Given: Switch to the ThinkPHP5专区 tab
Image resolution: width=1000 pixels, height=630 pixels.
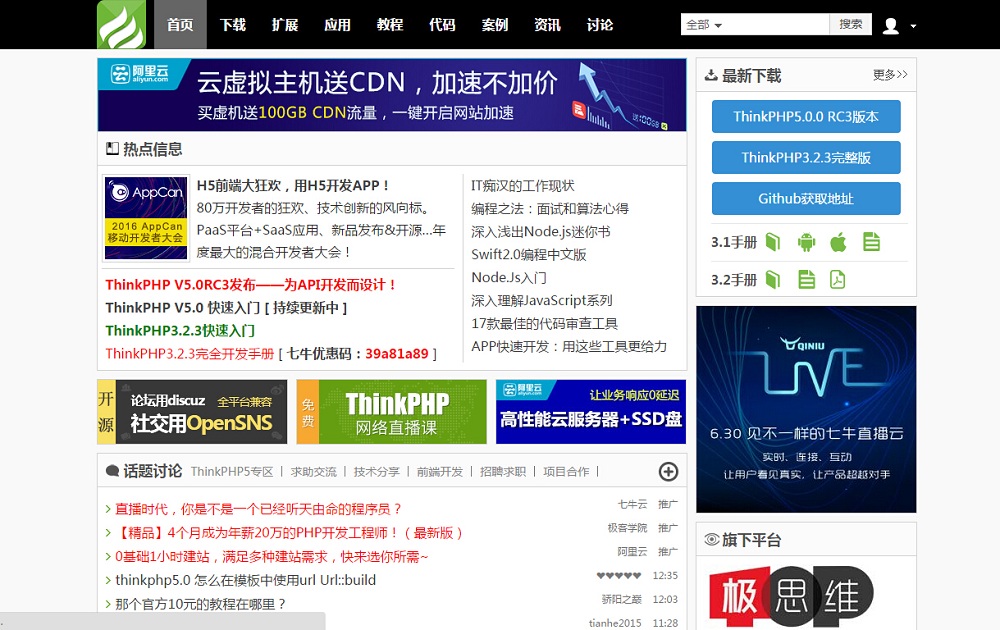Looking at the screenshot, I should point(232,472).
